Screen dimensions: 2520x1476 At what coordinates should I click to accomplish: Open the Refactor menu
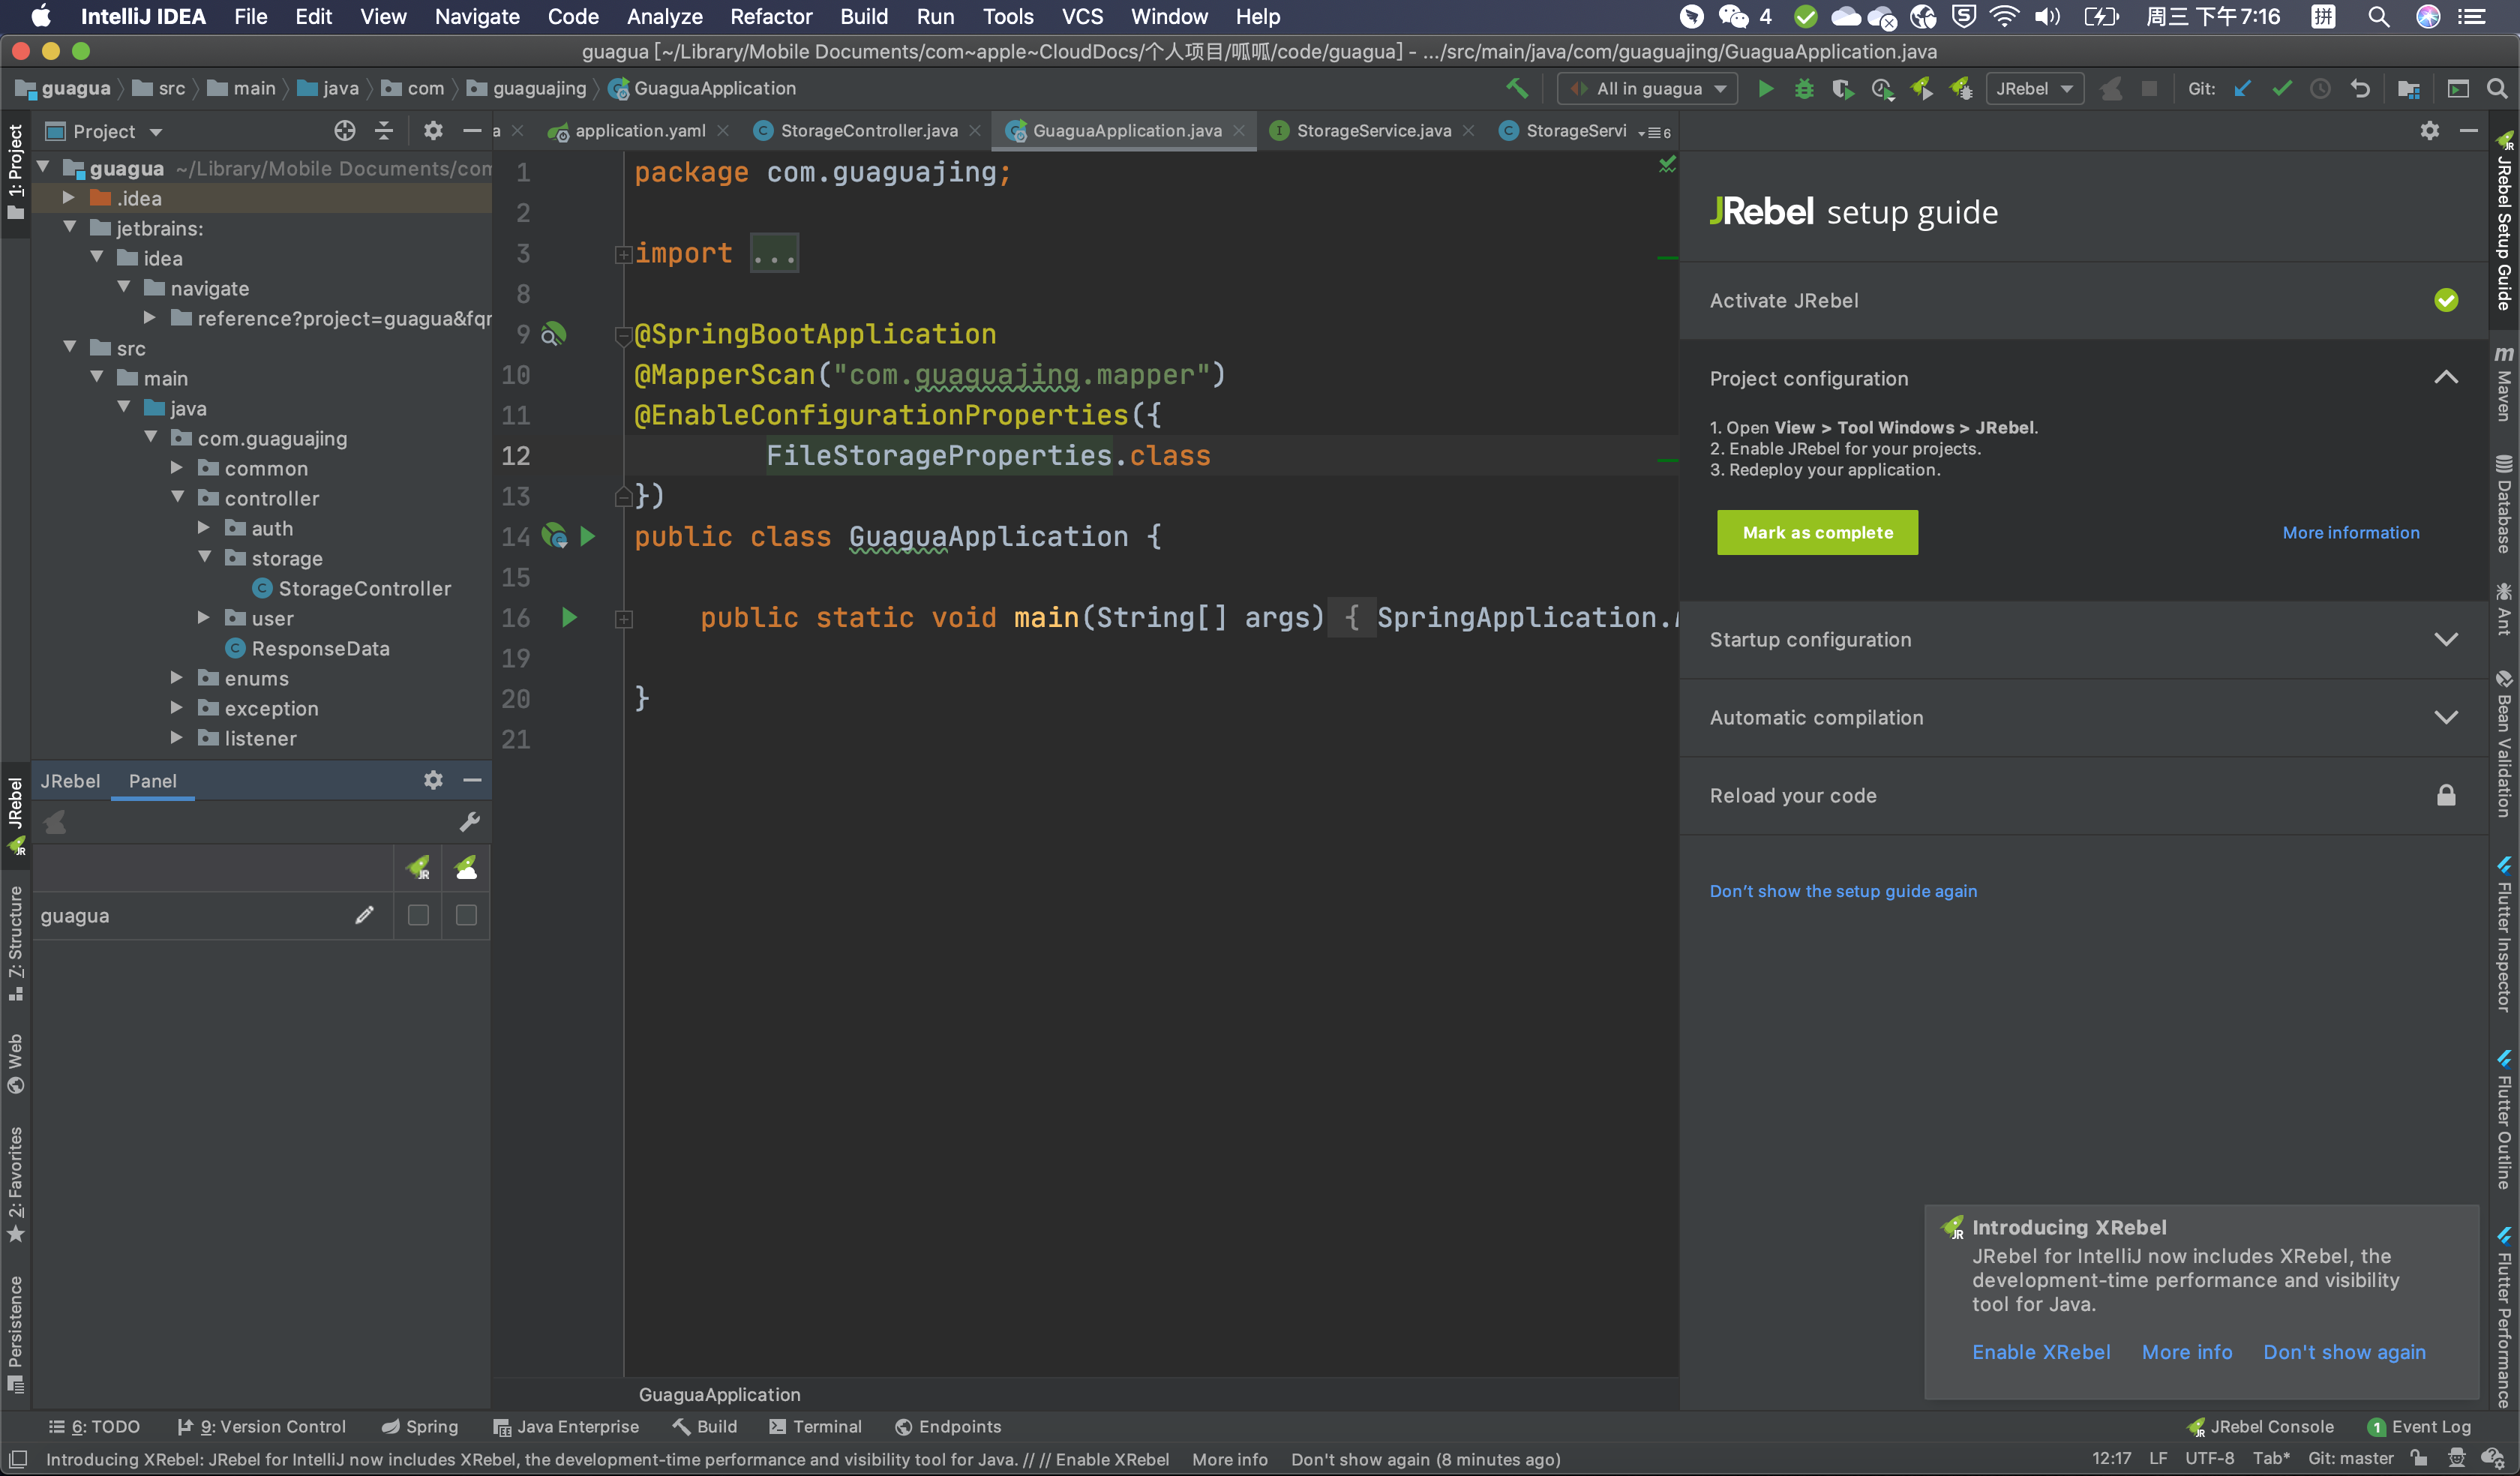770,16
